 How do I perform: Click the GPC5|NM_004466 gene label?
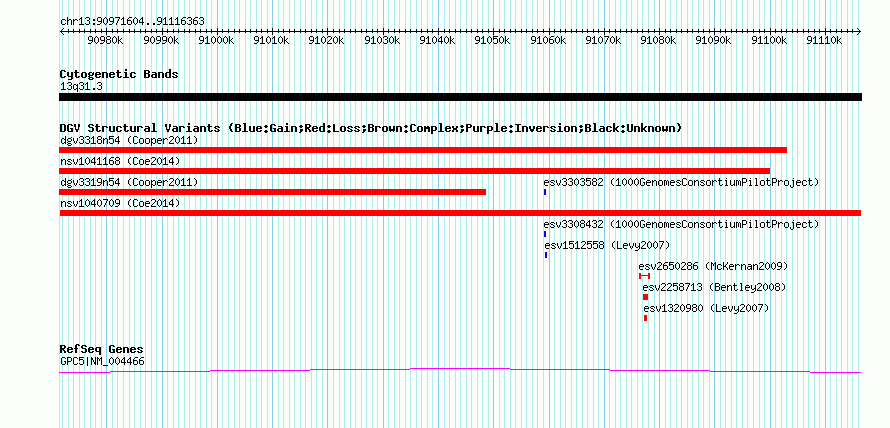pos(102,361)
